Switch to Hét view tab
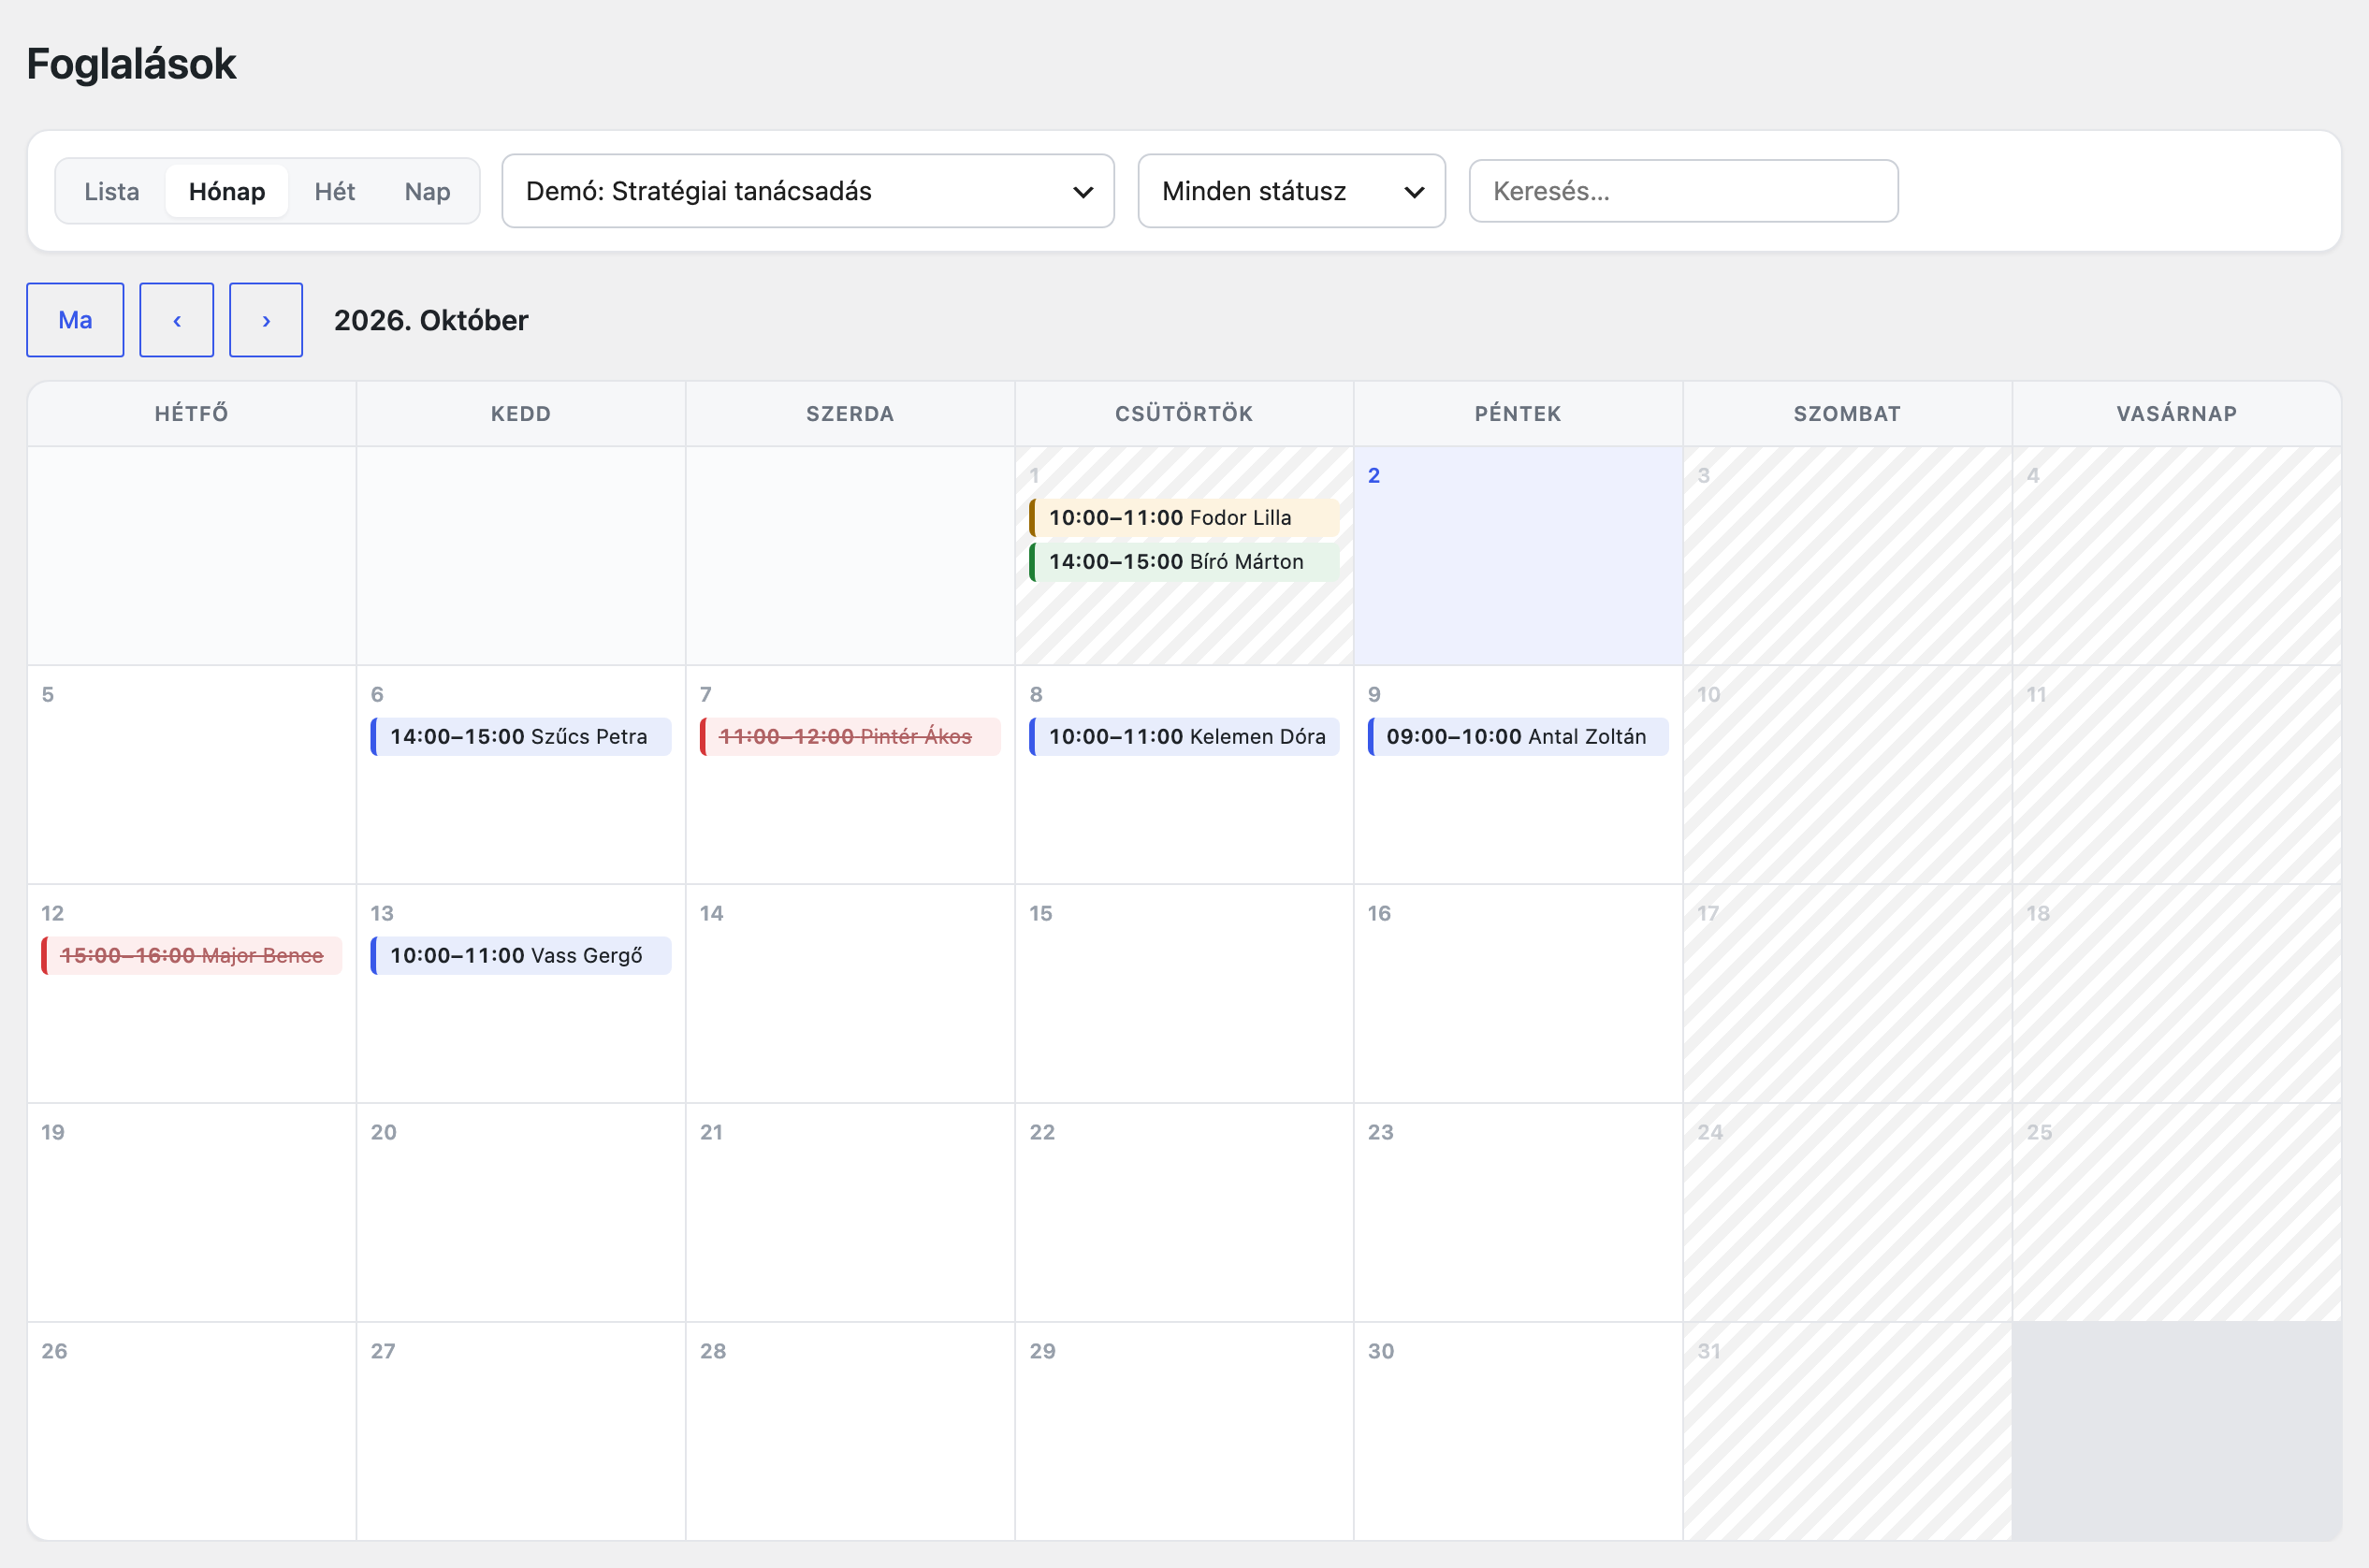This screenshot has height=1568, width=2369. (x=335, y=191)
